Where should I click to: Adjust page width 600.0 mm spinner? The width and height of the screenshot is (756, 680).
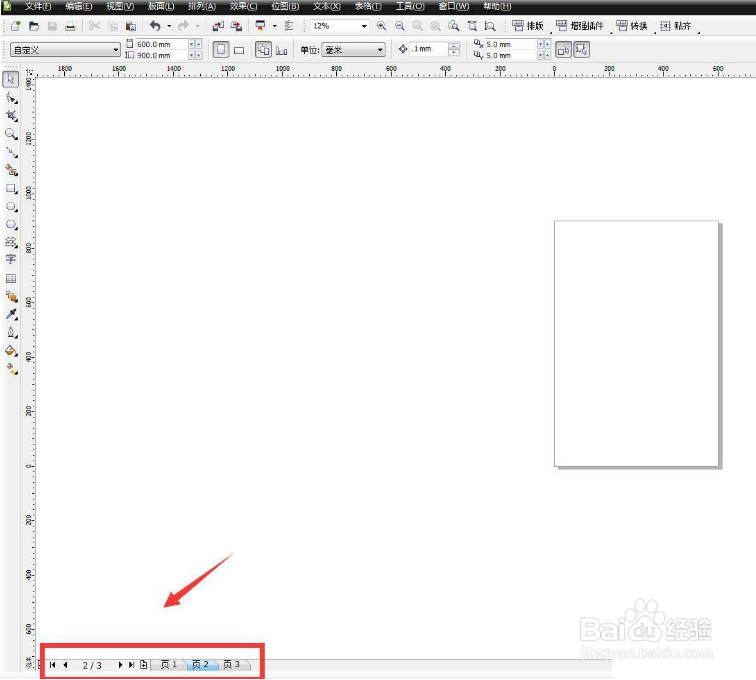(195, 44)
